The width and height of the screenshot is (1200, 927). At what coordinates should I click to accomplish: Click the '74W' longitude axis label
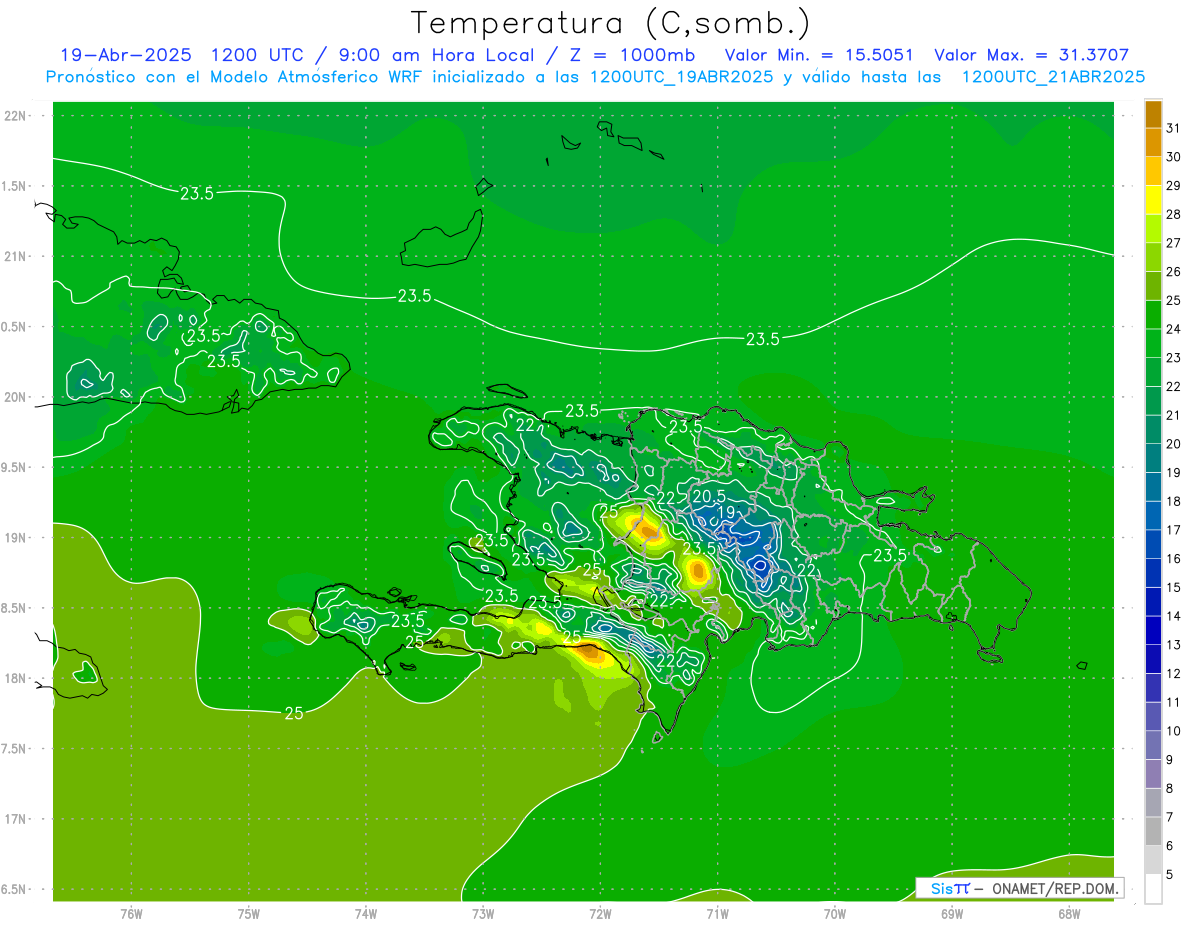point(366,914)
